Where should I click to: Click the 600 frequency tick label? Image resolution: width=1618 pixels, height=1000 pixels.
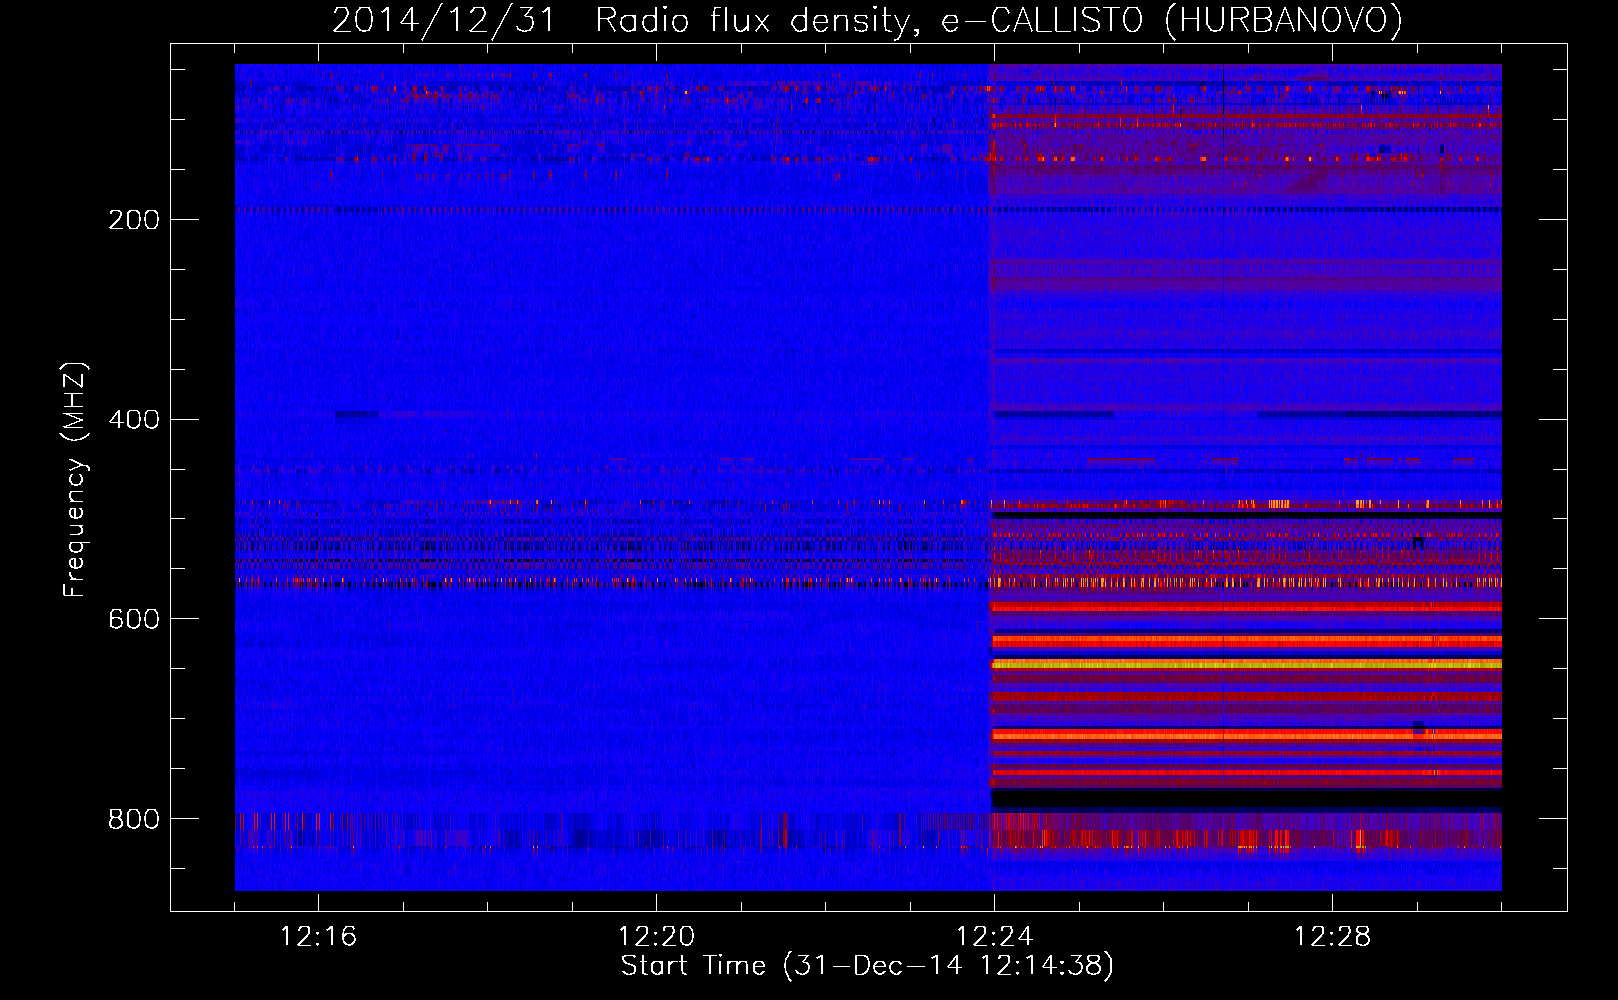click(134, 620)
